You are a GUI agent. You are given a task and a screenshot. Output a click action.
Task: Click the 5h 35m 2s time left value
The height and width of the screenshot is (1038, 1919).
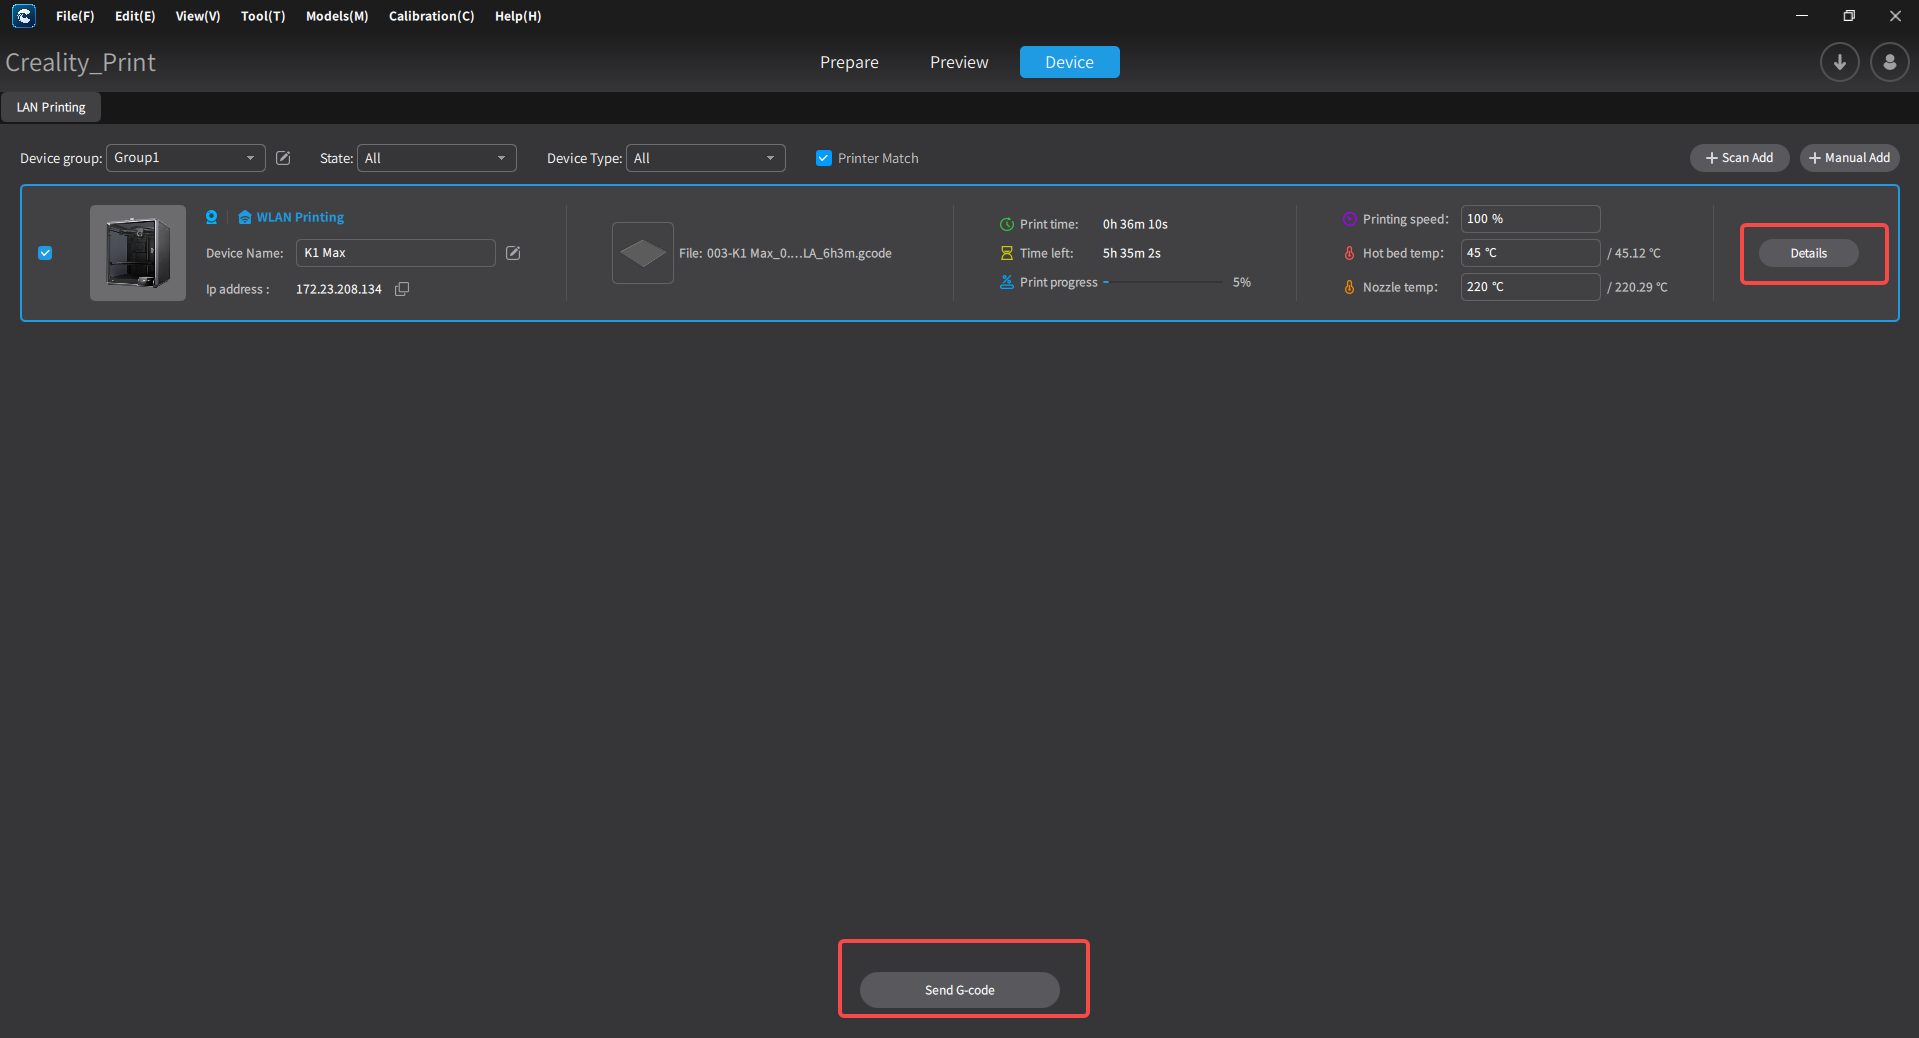[x=1132, y=253]
